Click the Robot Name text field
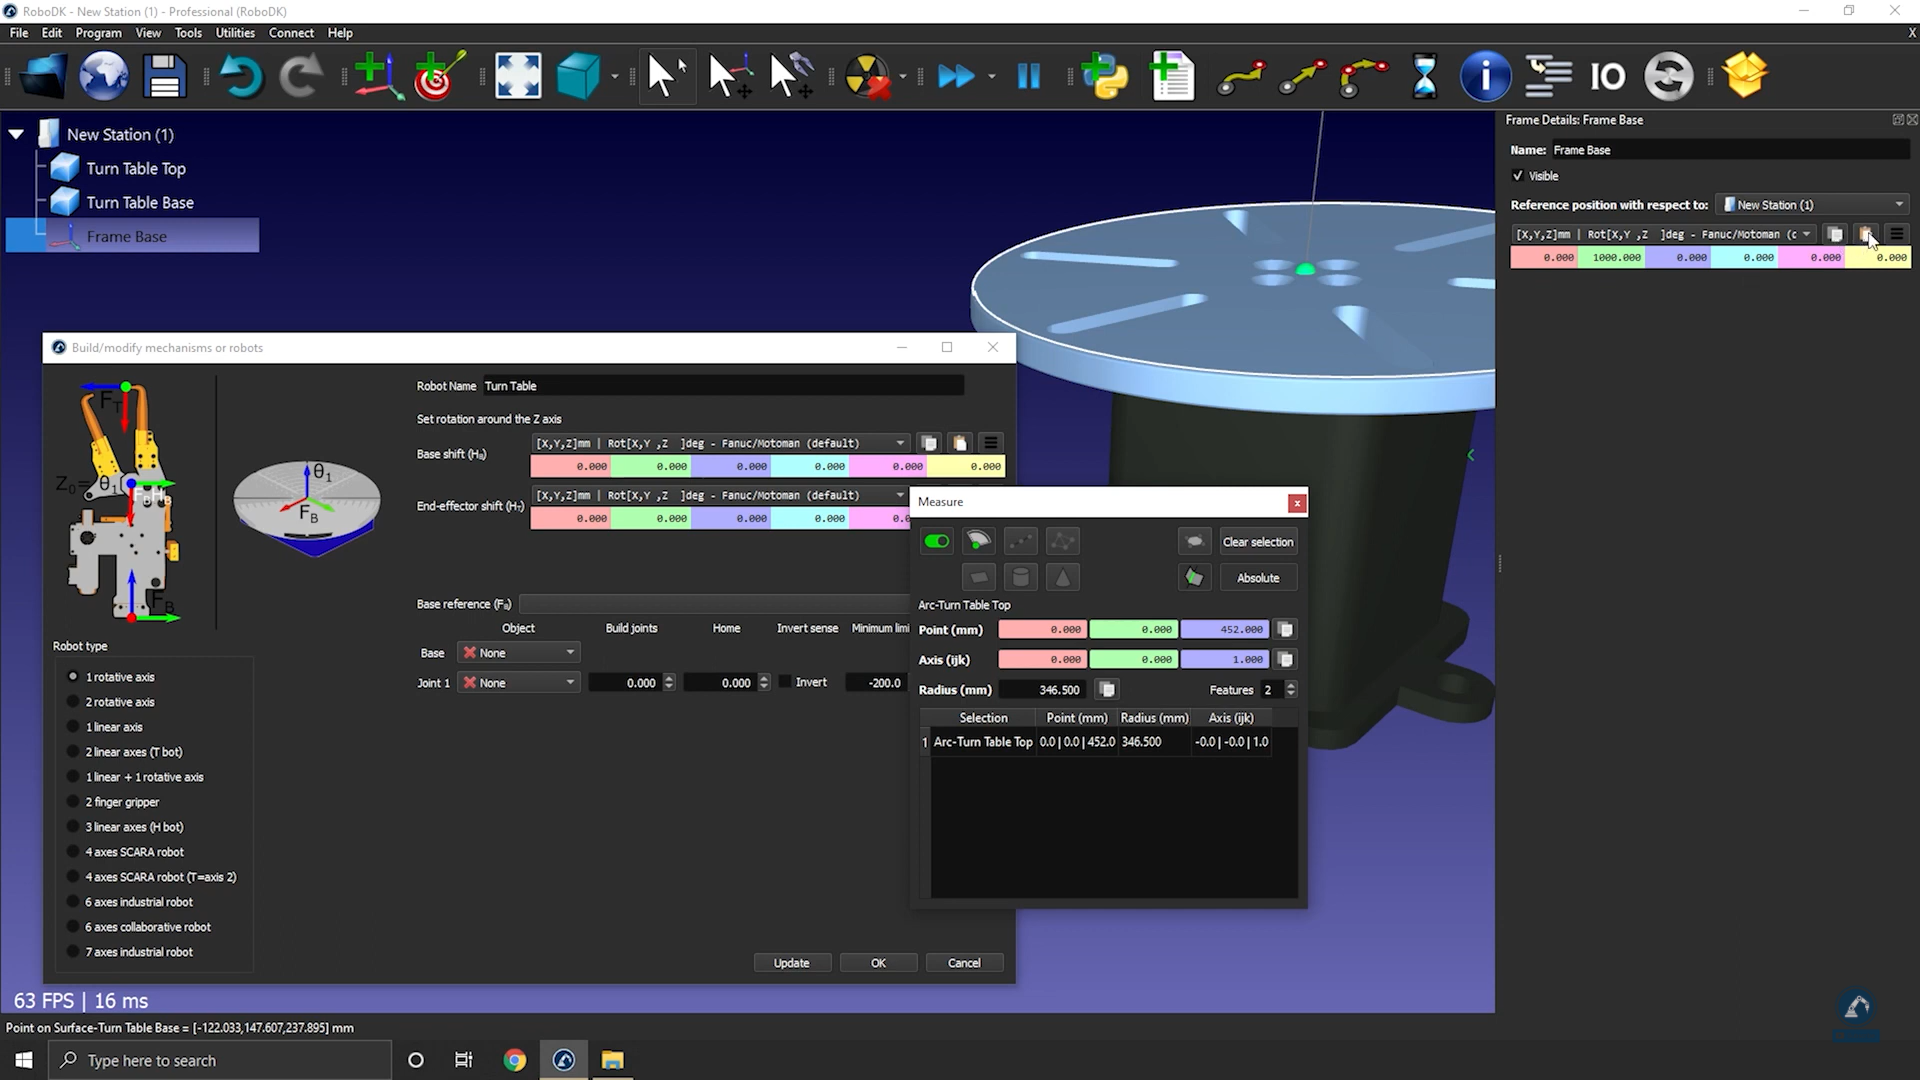This screenshot has height=1080, width=1920. [722, 386]
